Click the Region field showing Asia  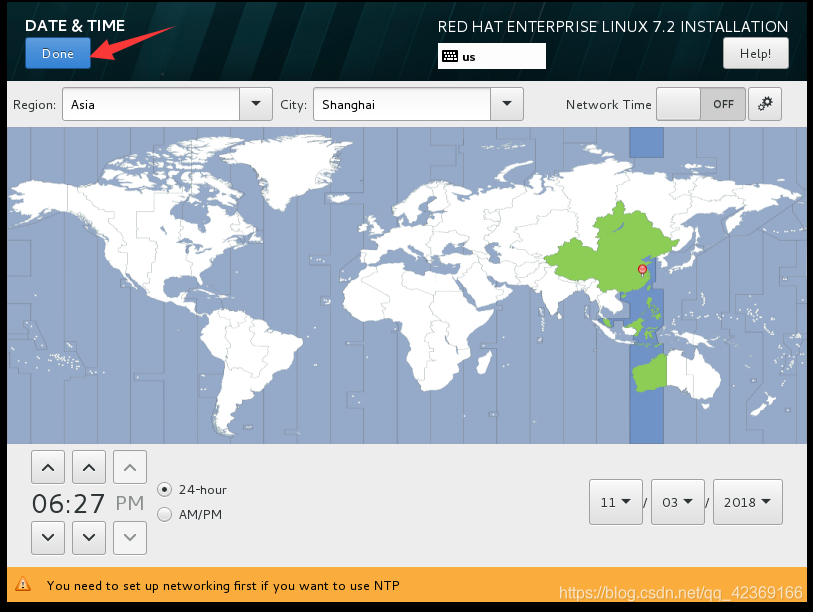point(151,104)
